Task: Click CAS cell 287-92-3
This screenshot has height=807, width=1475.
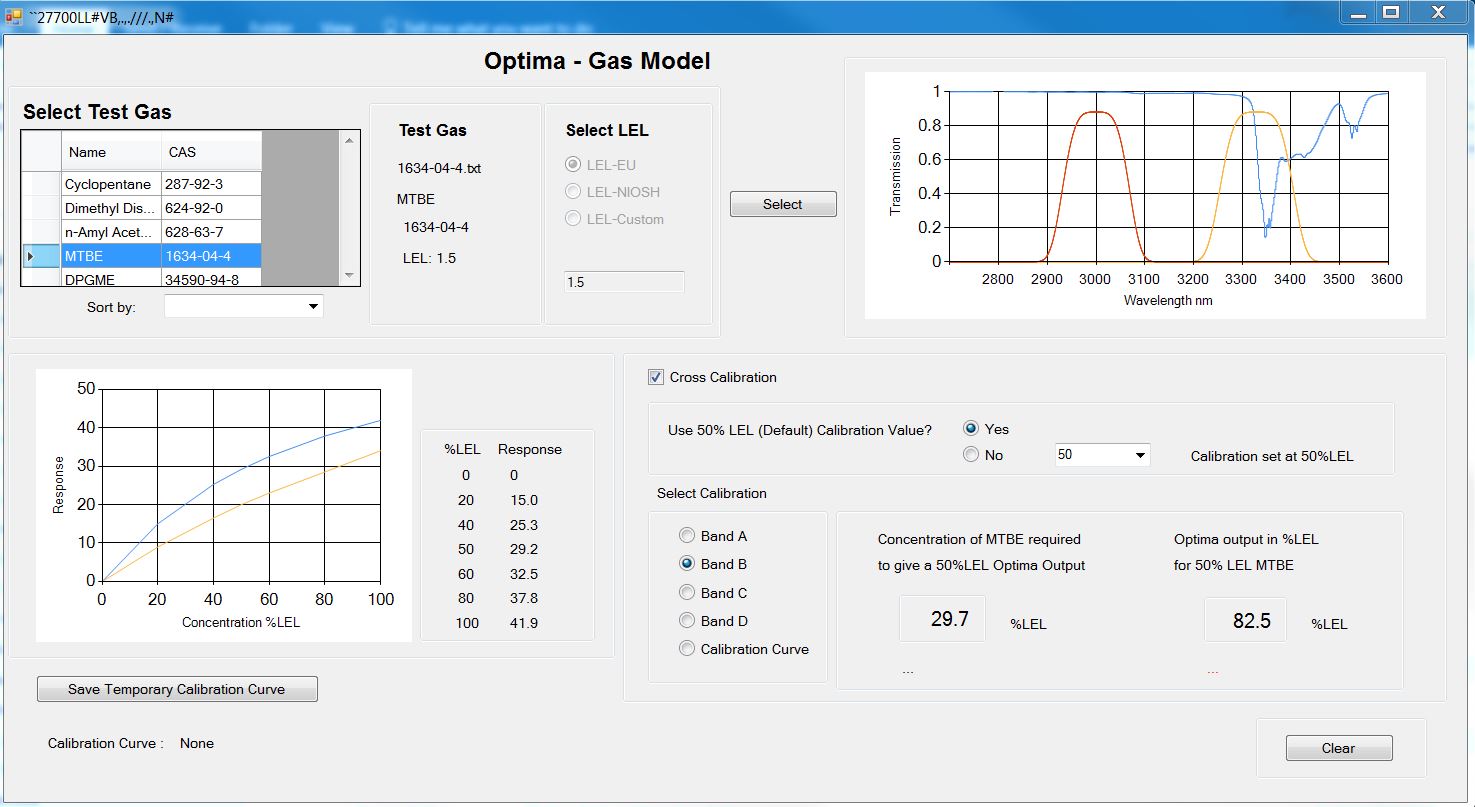Action: click(x=212, y=184)
